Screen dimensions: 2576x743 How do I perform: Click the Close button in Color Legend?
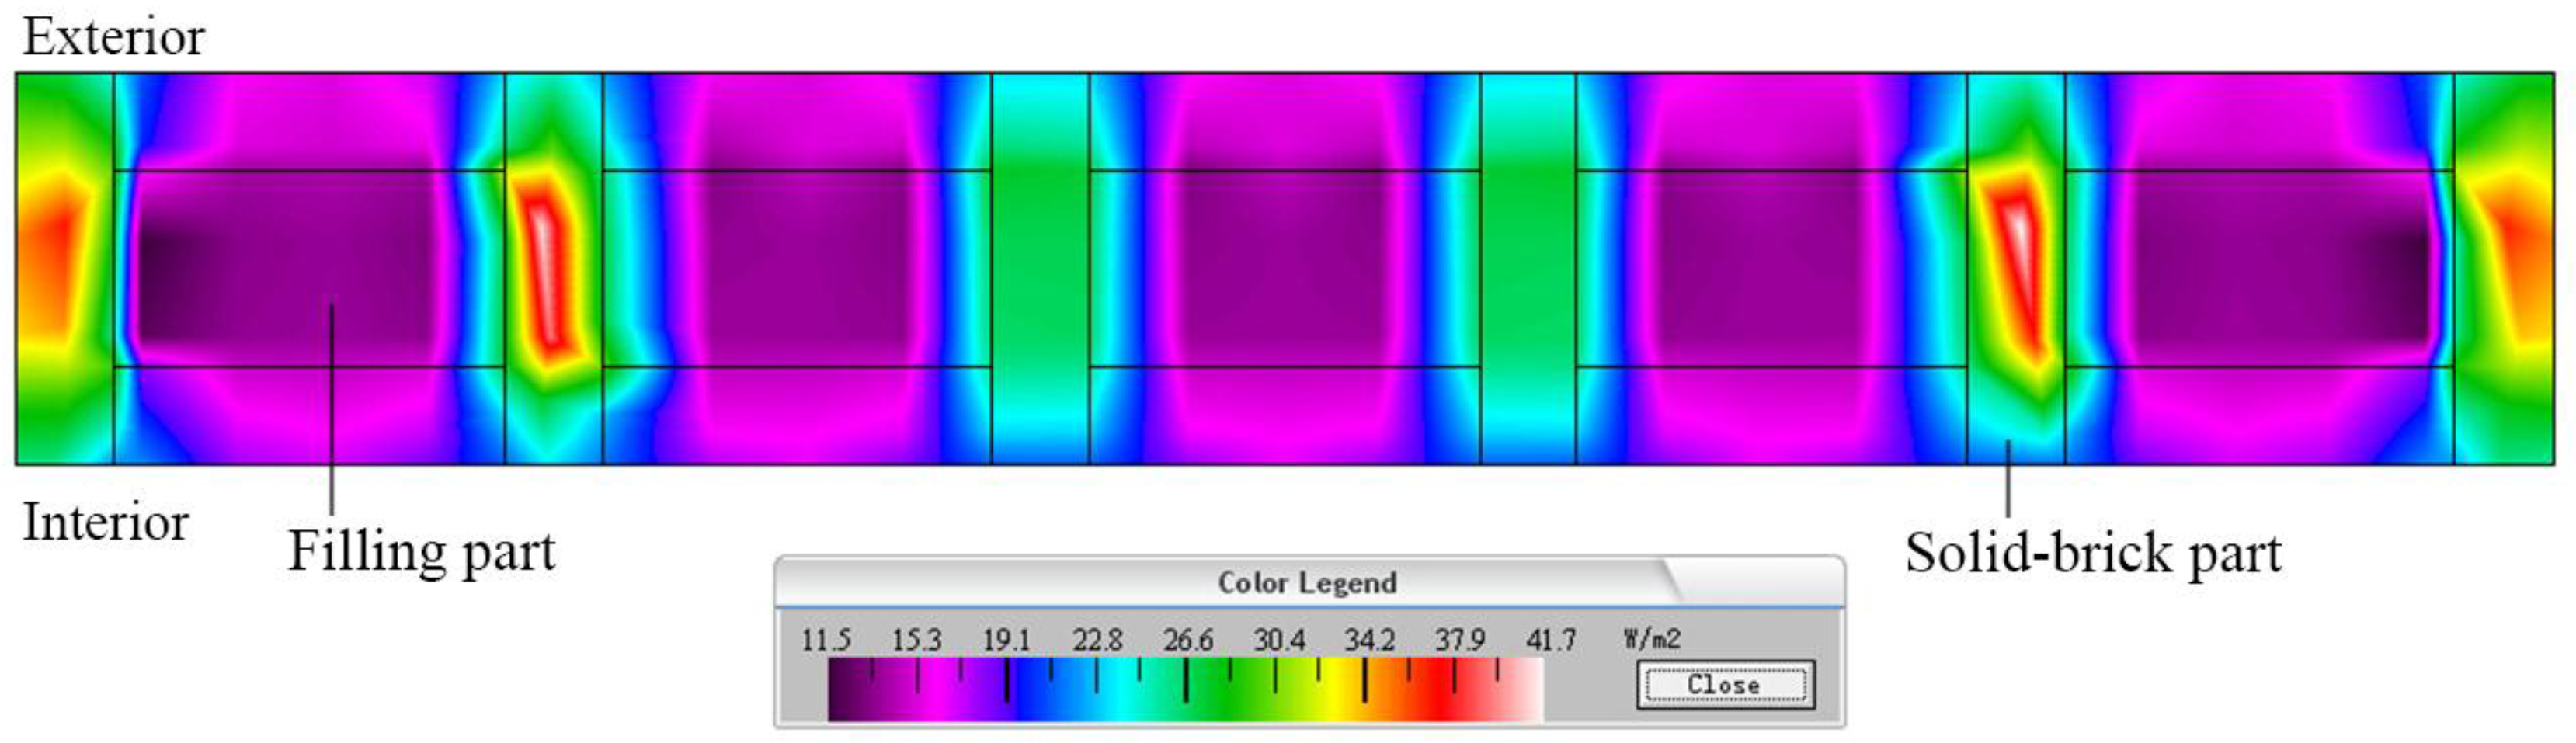pyautogui.click(x=1725, y=685)
